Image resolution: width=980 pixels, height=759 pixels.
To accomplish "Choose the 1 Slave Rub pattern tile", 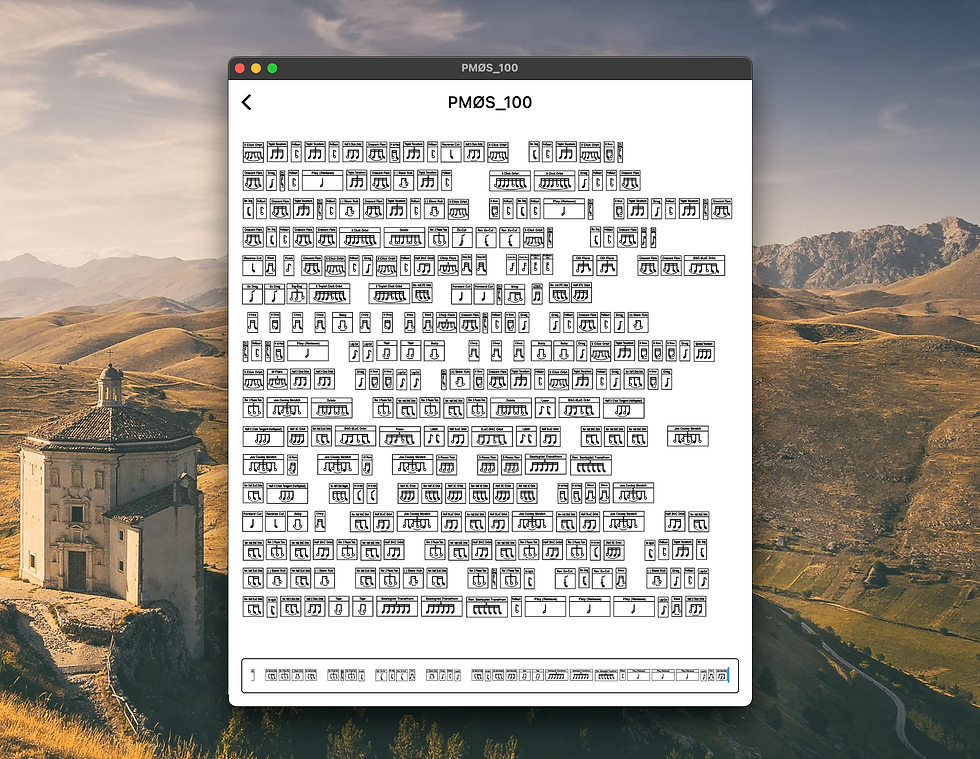I will pos(406,179).
